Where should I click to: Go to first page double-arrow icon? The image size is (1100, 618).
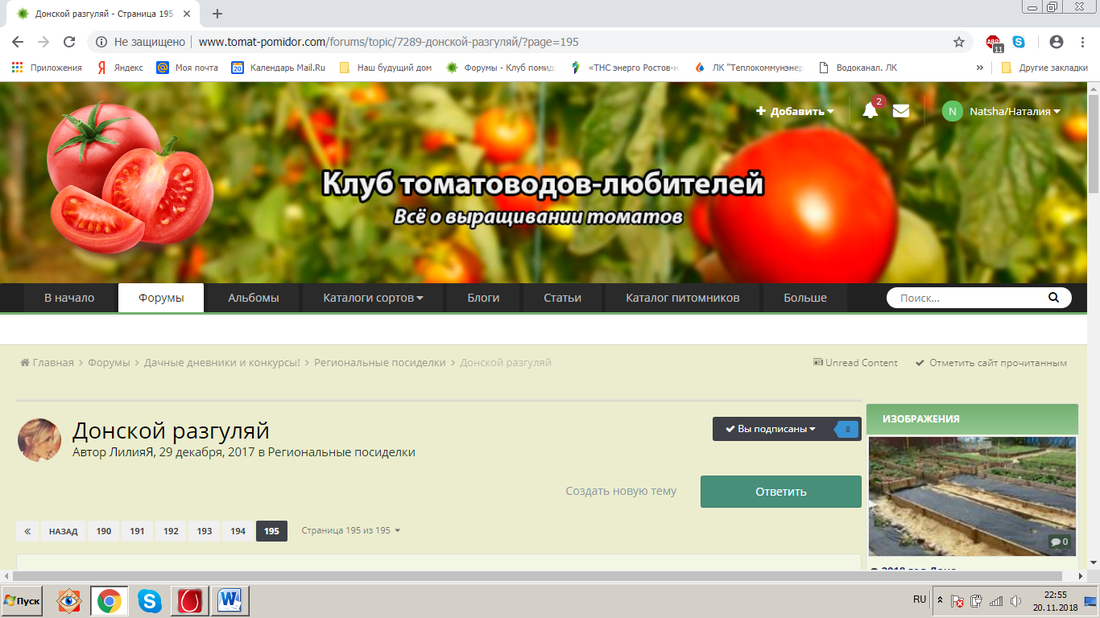click(28, 531)
